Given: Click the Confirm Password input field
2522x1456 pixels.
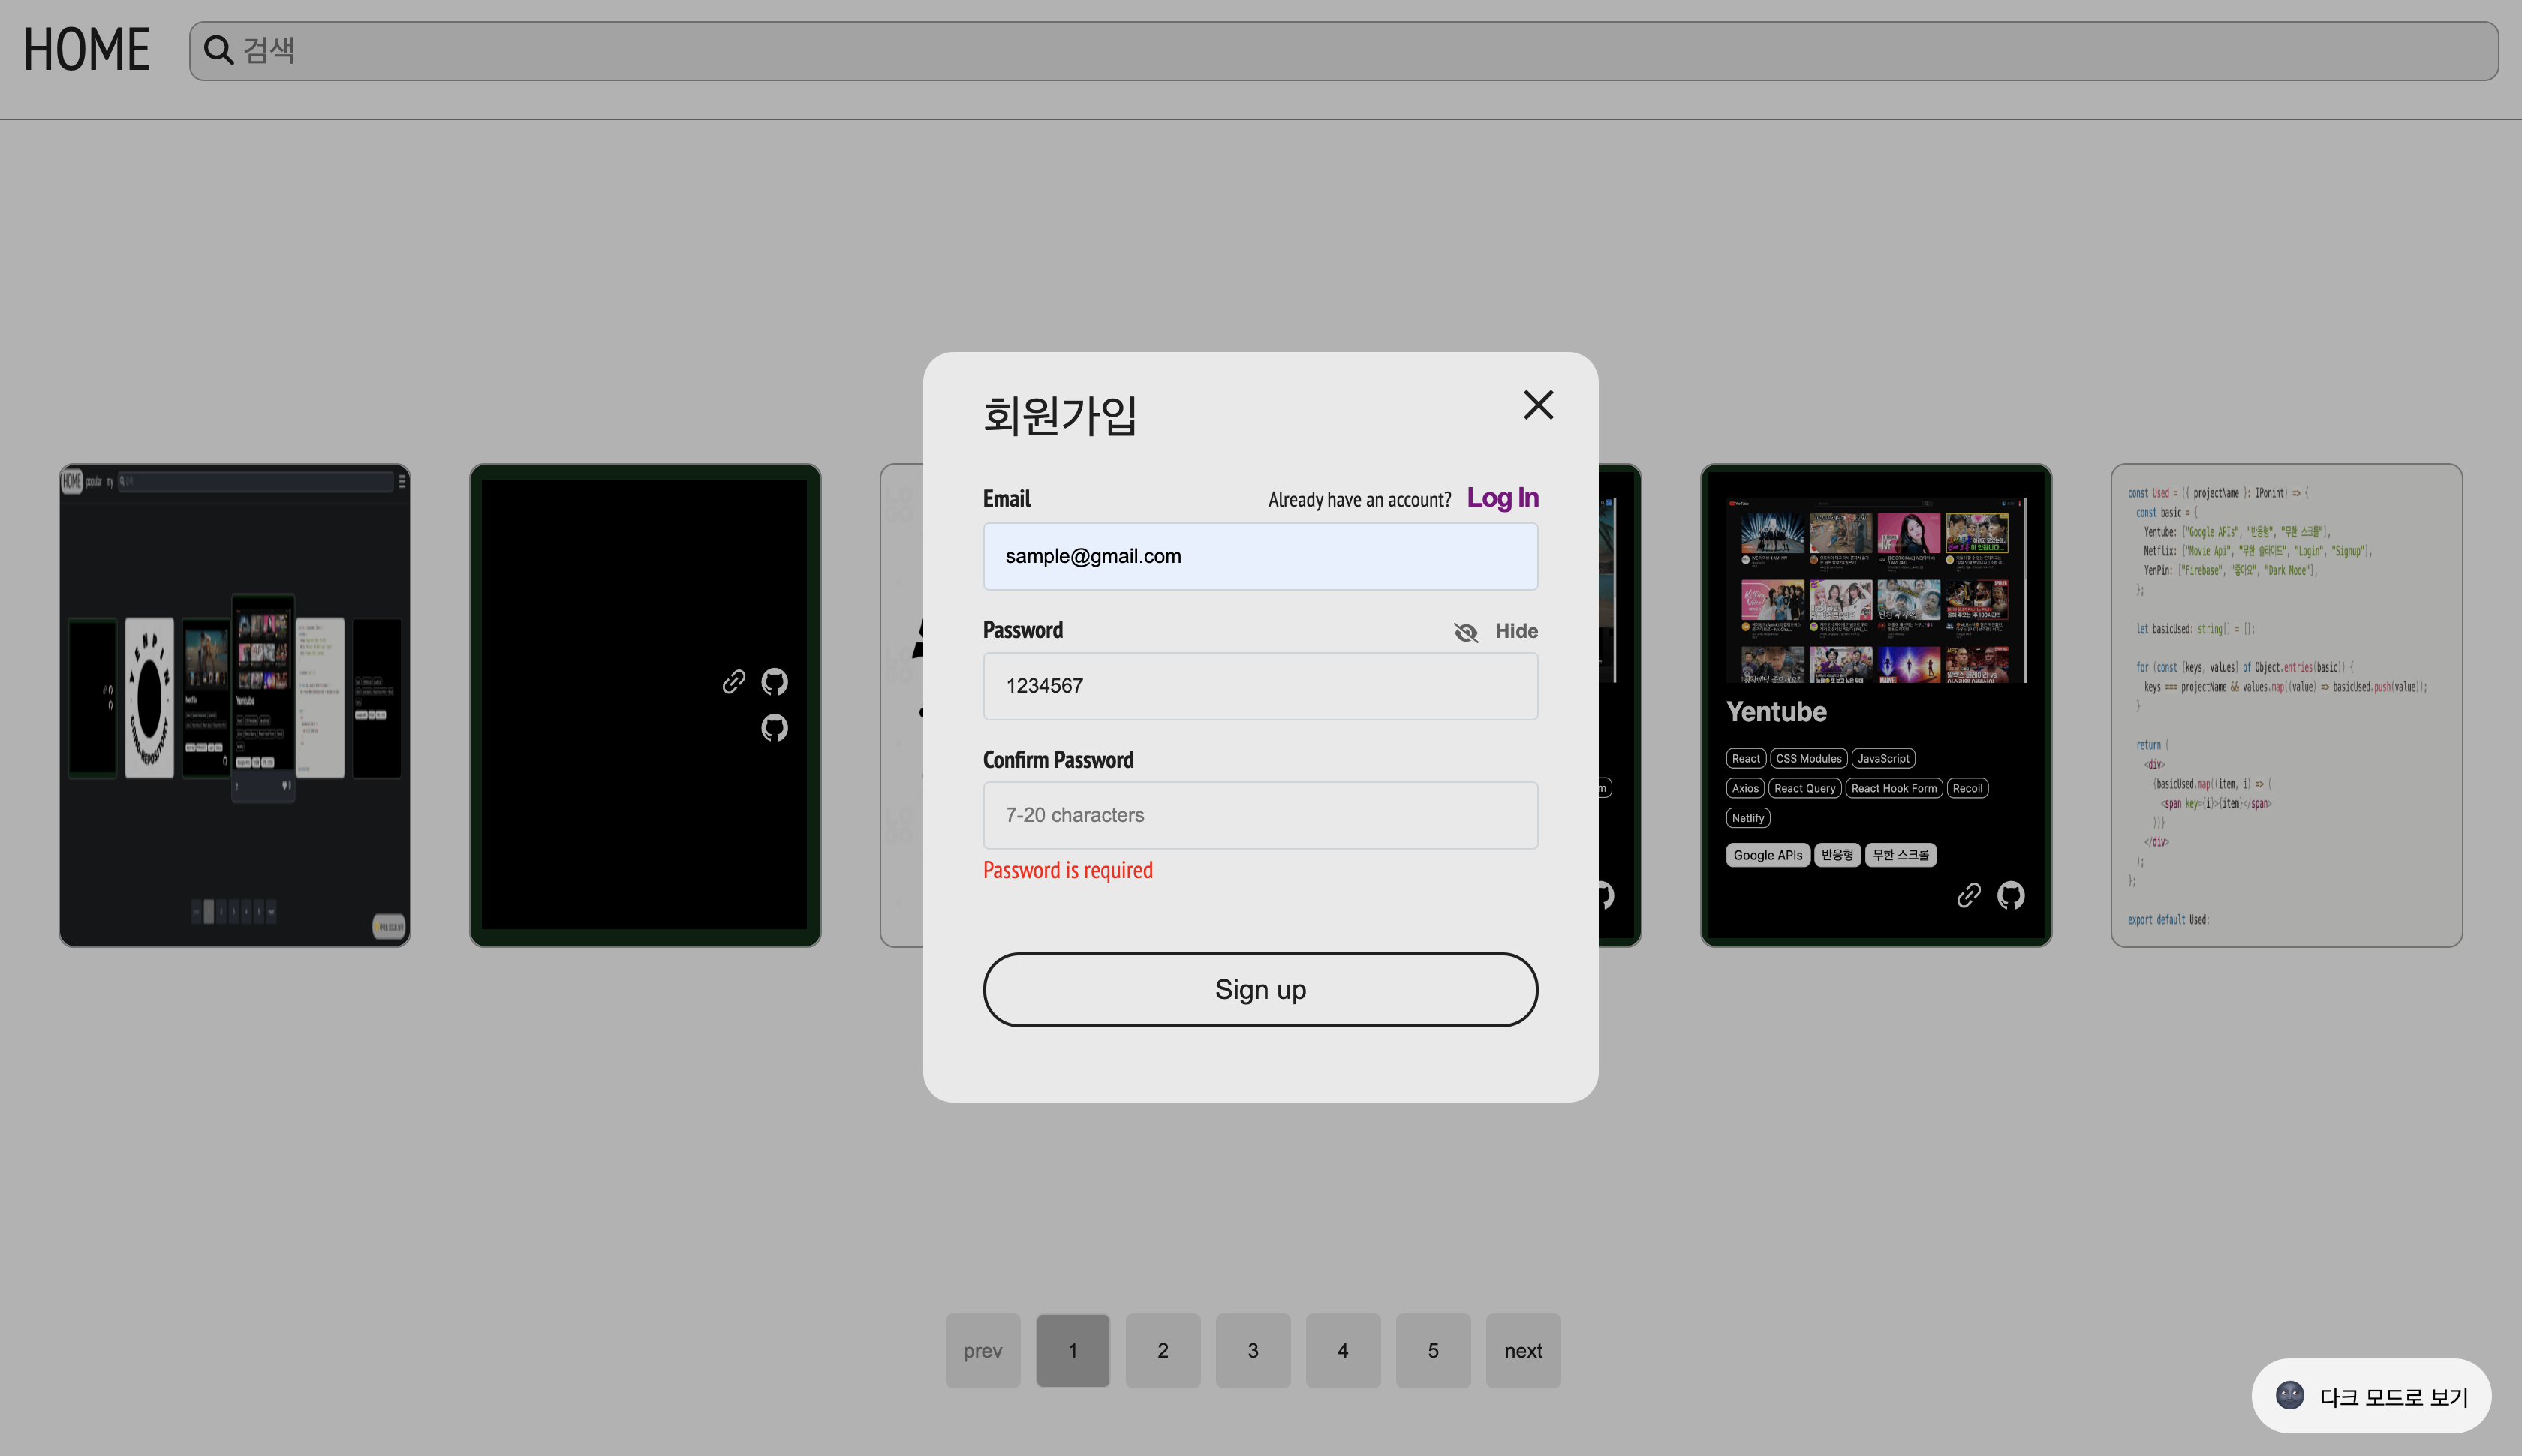Looking at the screenshot, I should click(1259, 815).
